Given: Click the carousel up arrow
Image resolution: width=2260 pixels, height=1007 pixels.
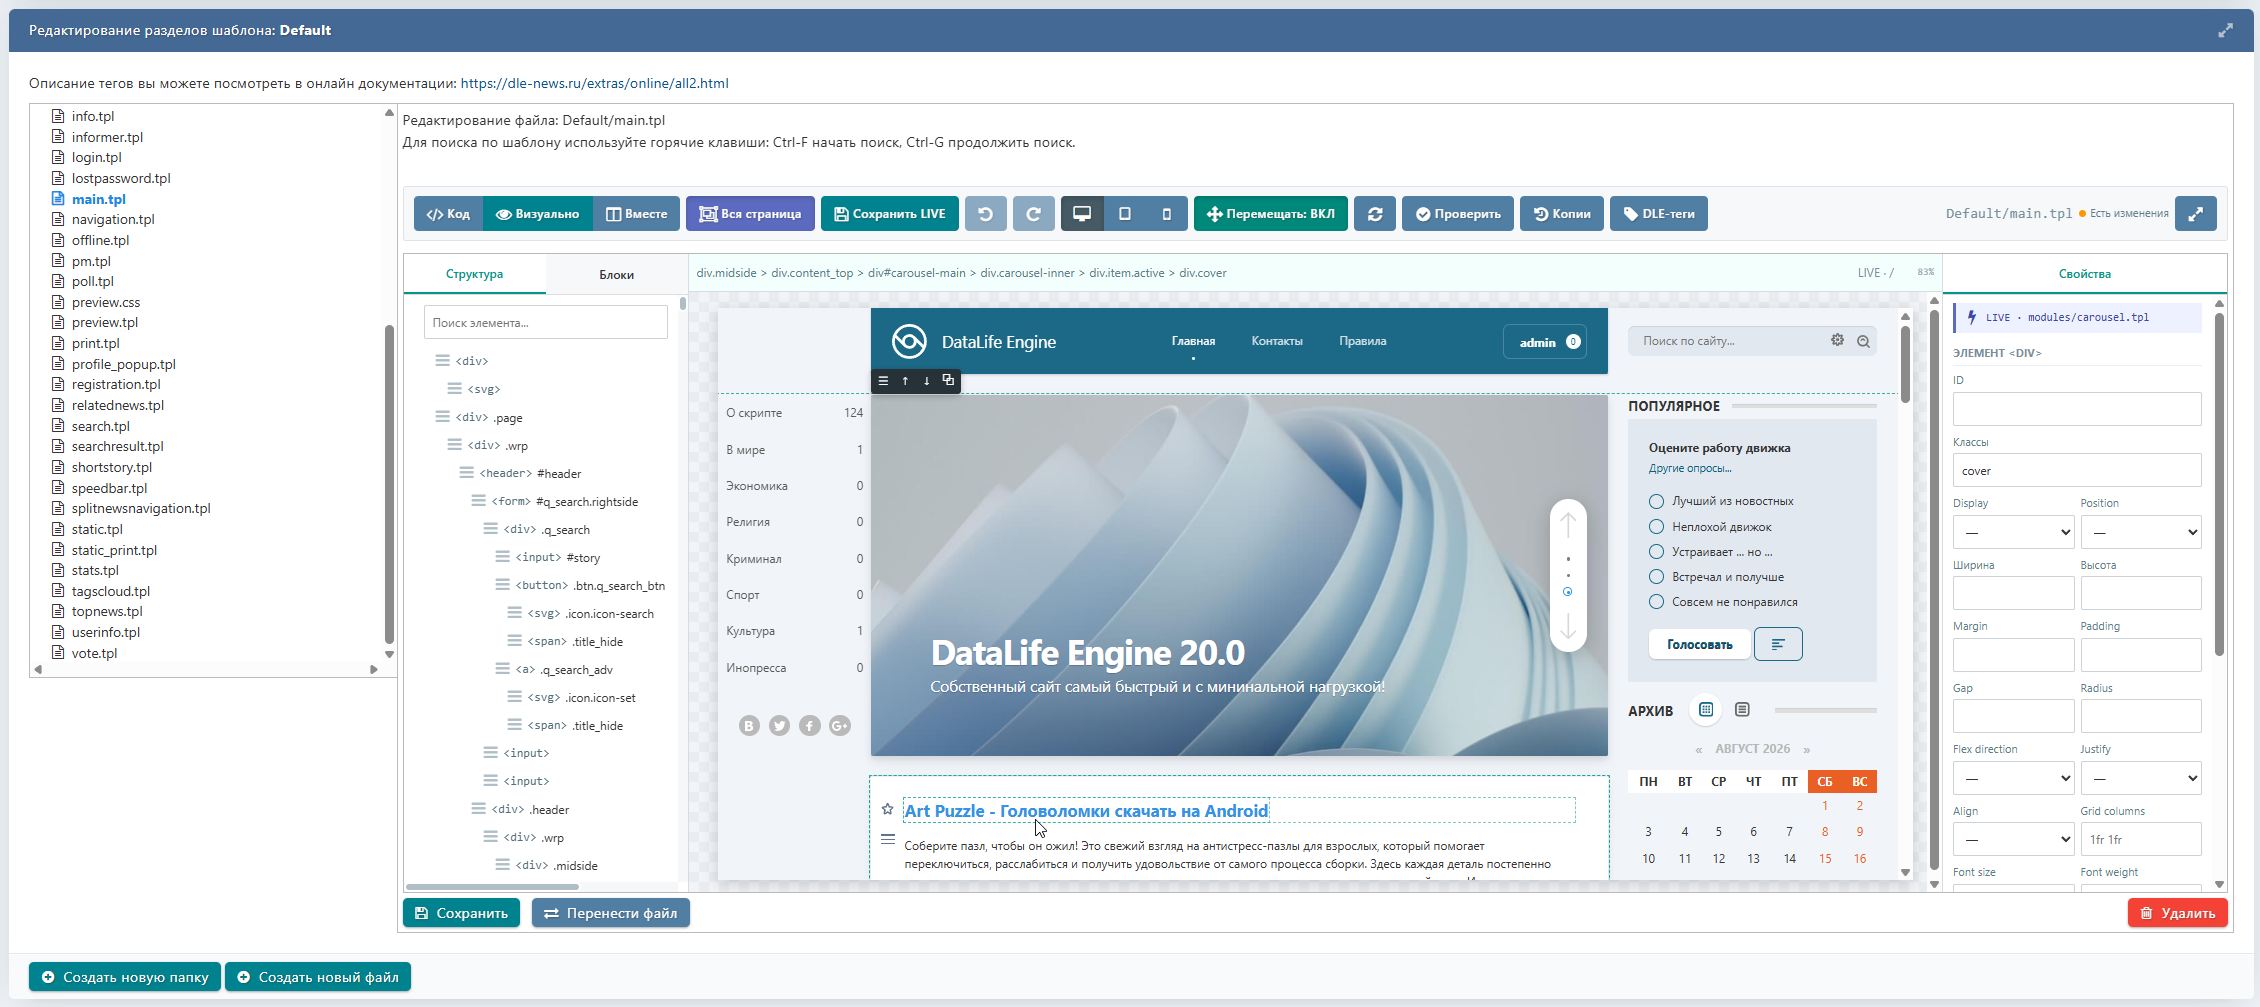Looking at the screenshot, I should point(1568,524).
